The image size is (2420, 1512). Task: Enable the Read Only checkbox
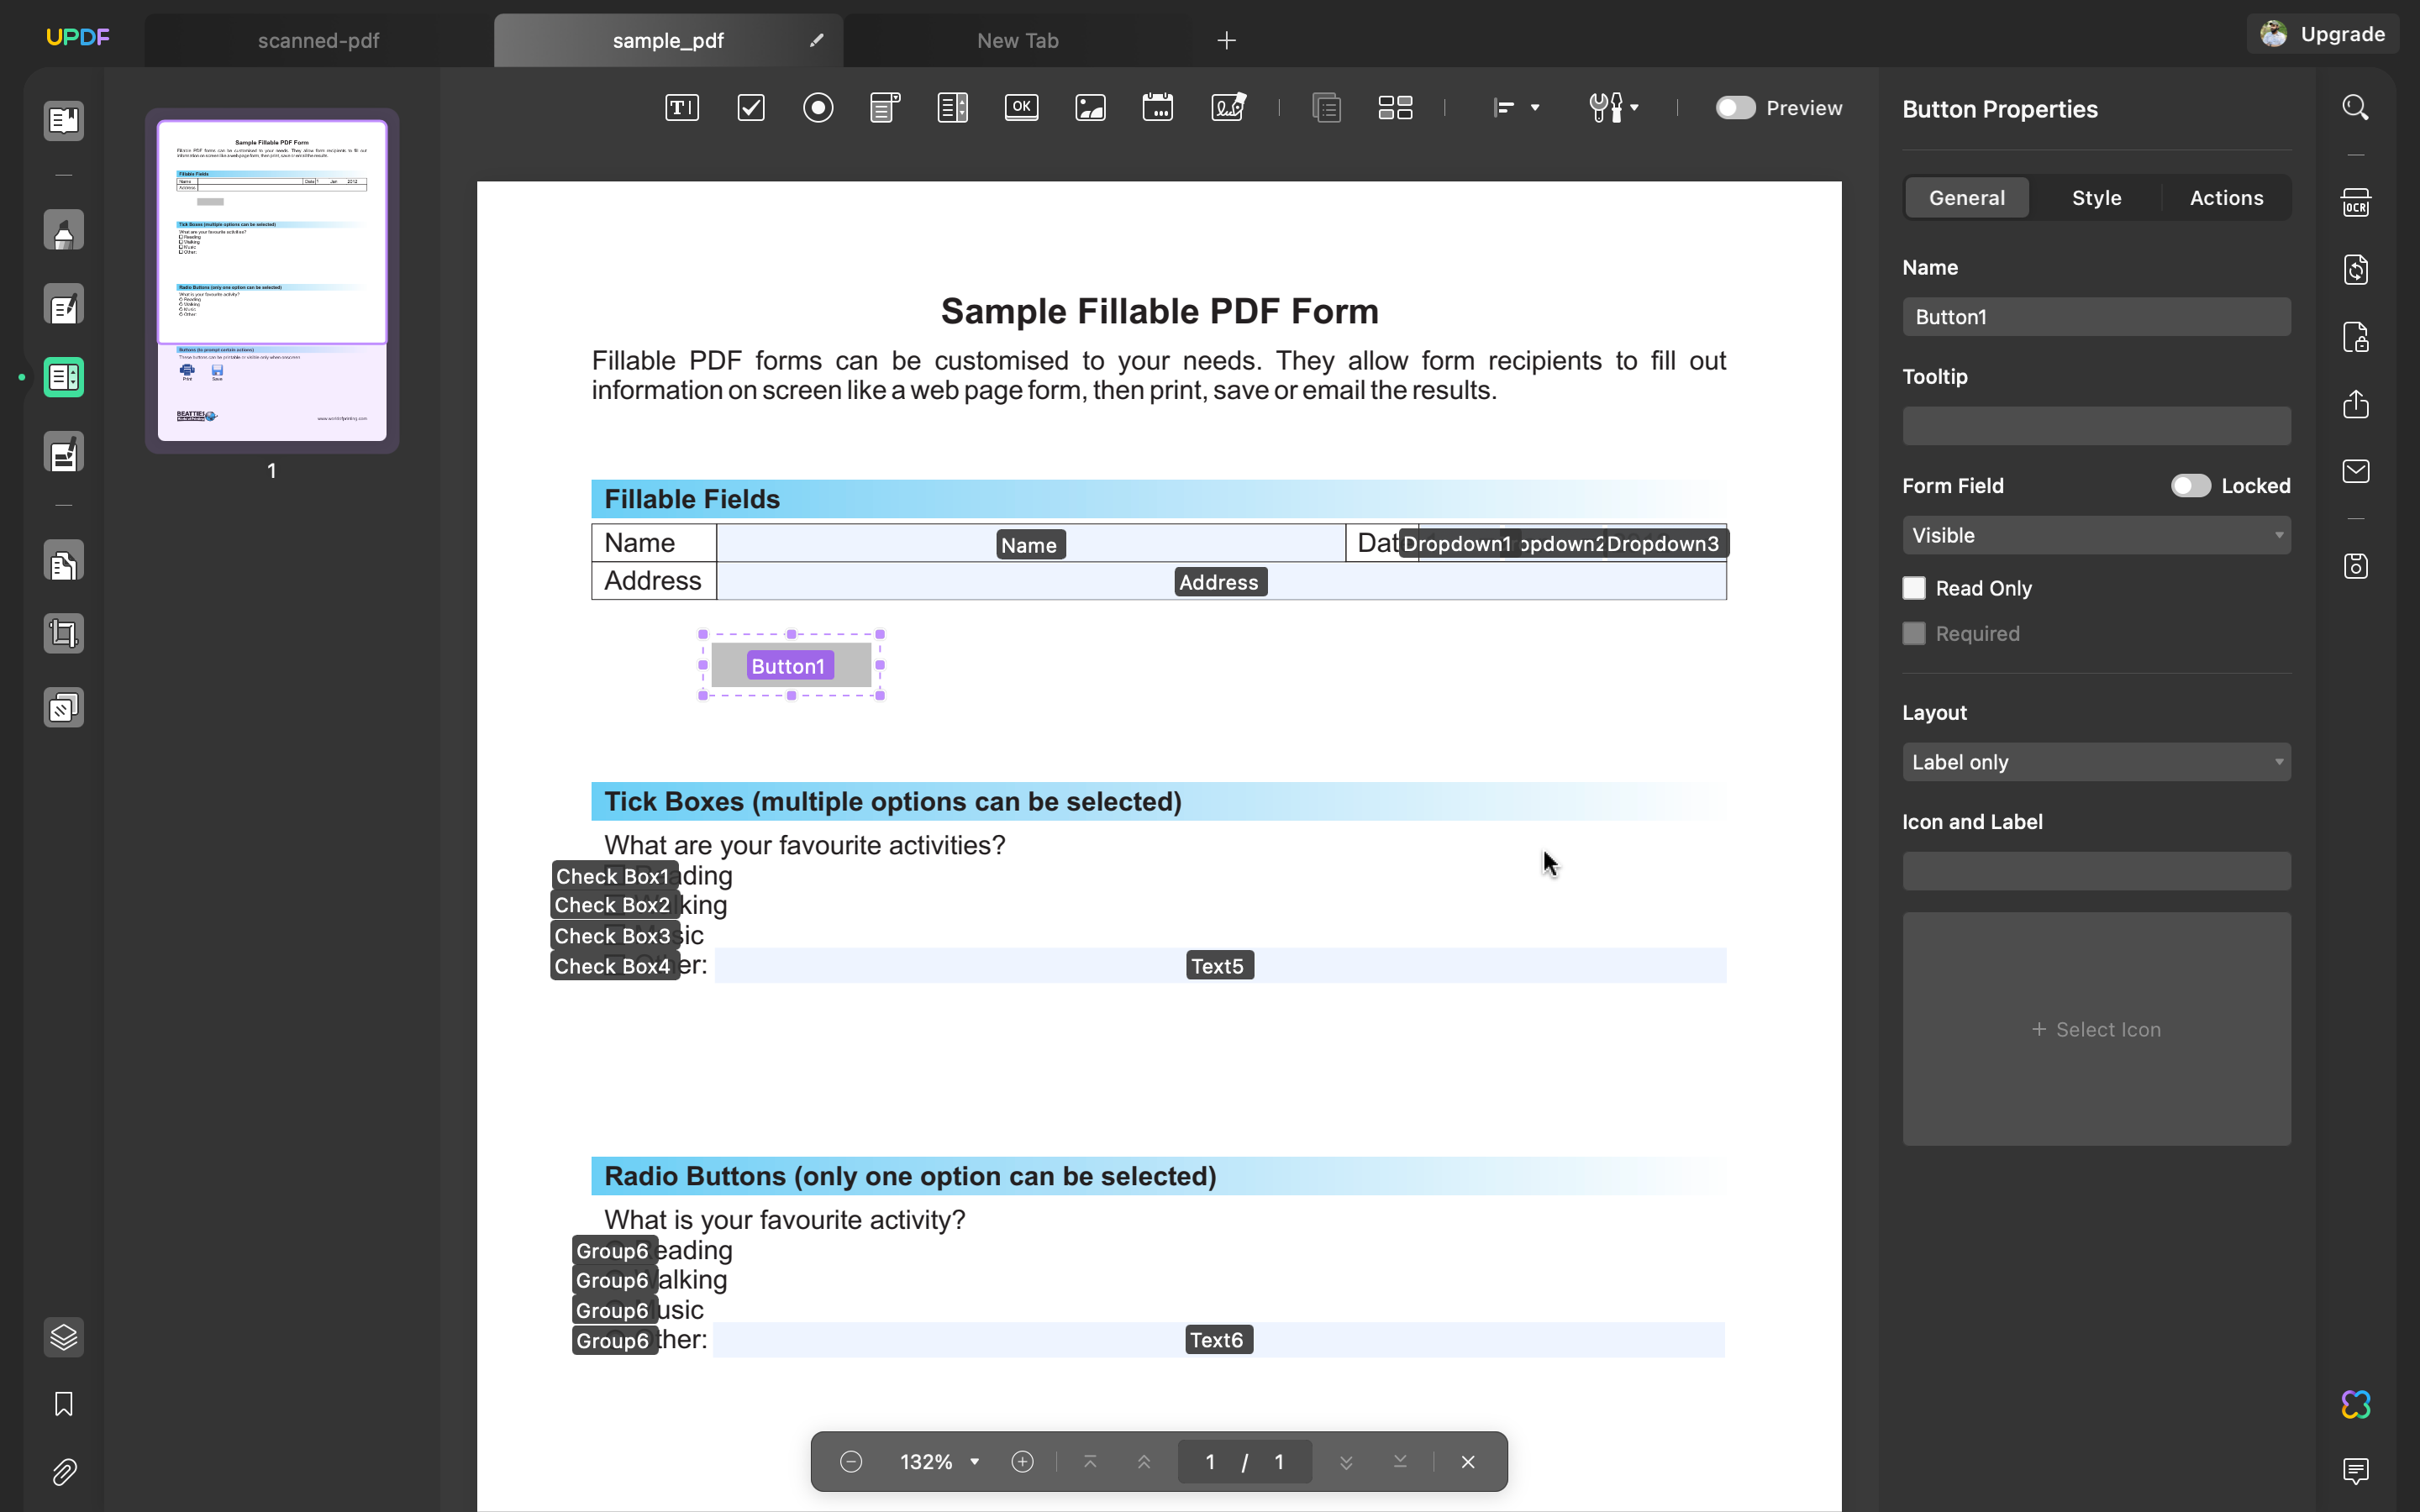click(1914, 588)
